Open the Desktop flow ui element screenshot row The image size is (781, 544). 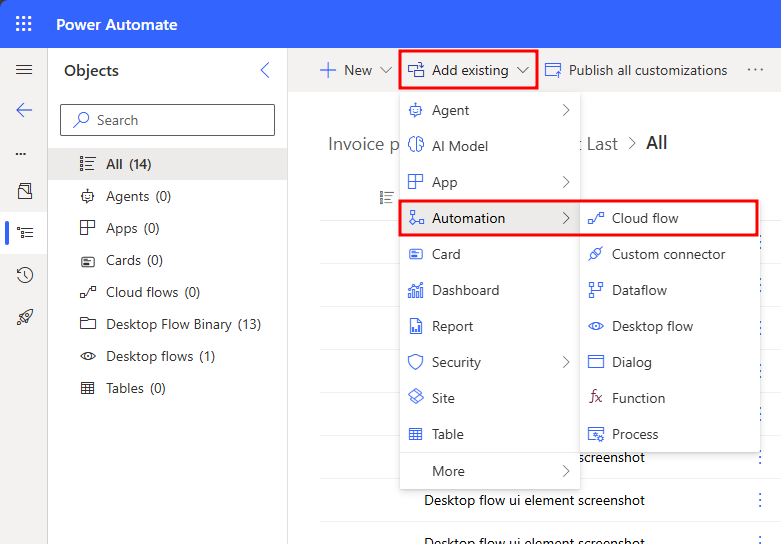pyautogui.click(x=534, y=500)
